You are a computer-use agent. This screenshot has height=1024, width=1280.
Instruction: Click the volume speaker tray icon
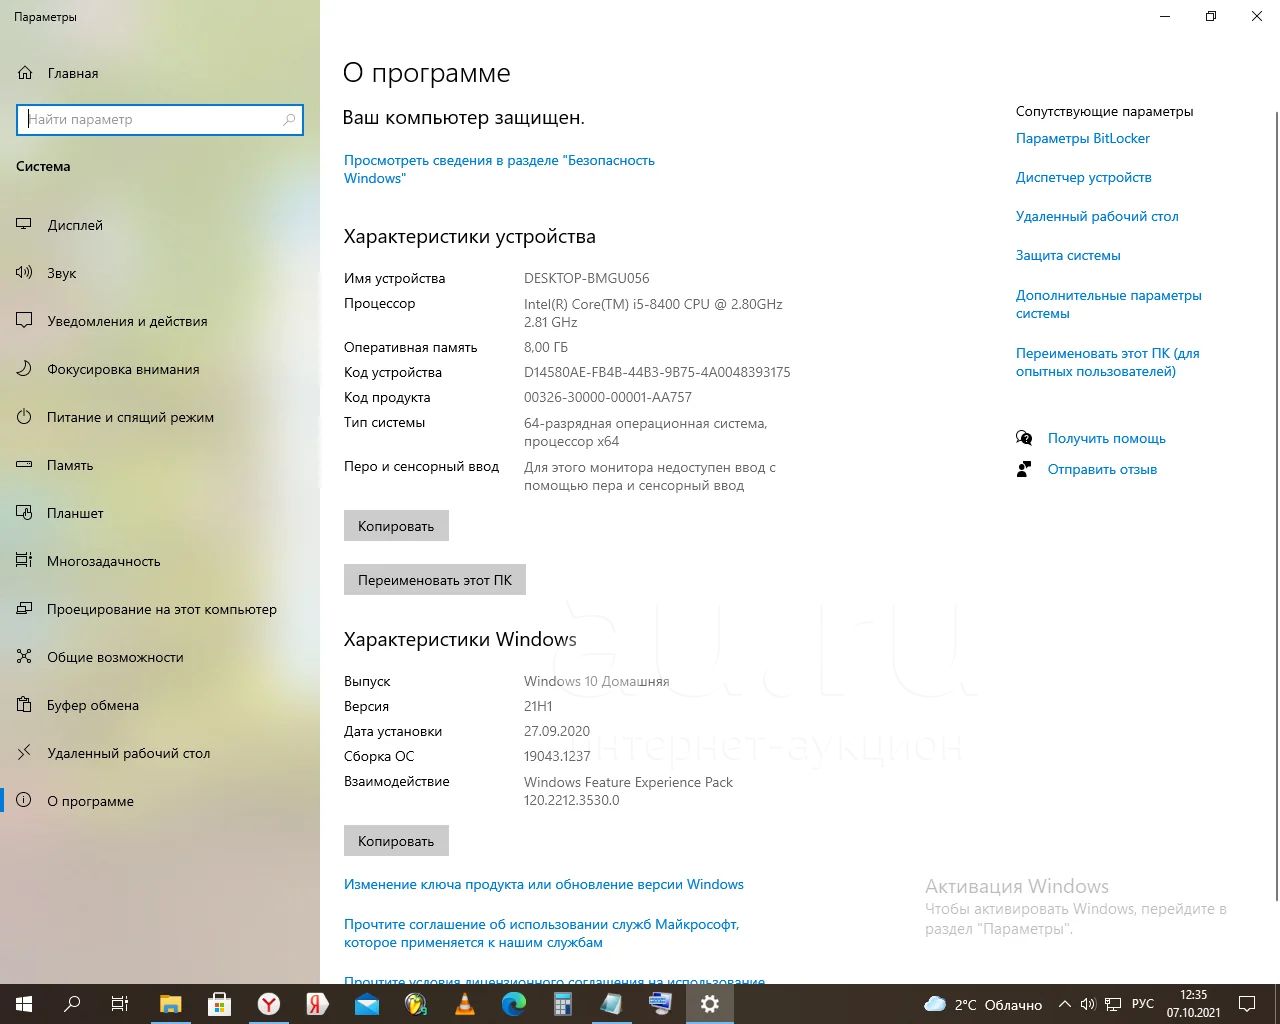click(1088, 1004)
